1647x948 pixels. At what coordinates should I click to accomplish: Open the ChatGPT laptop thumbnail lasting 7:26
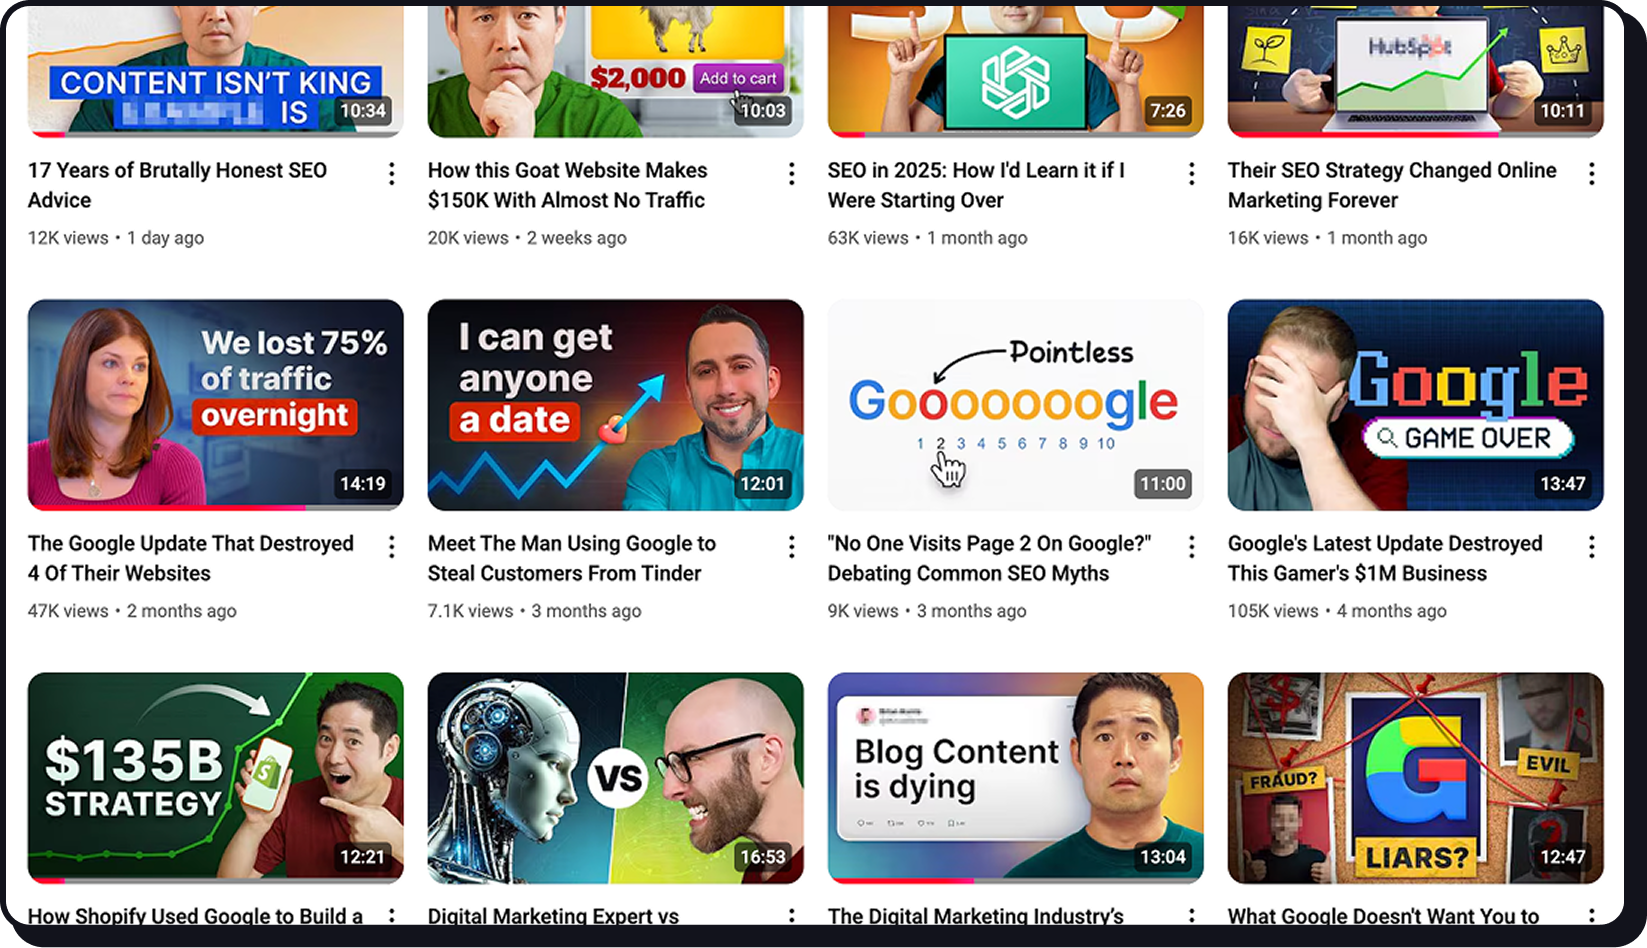[x=1016, y=71]
